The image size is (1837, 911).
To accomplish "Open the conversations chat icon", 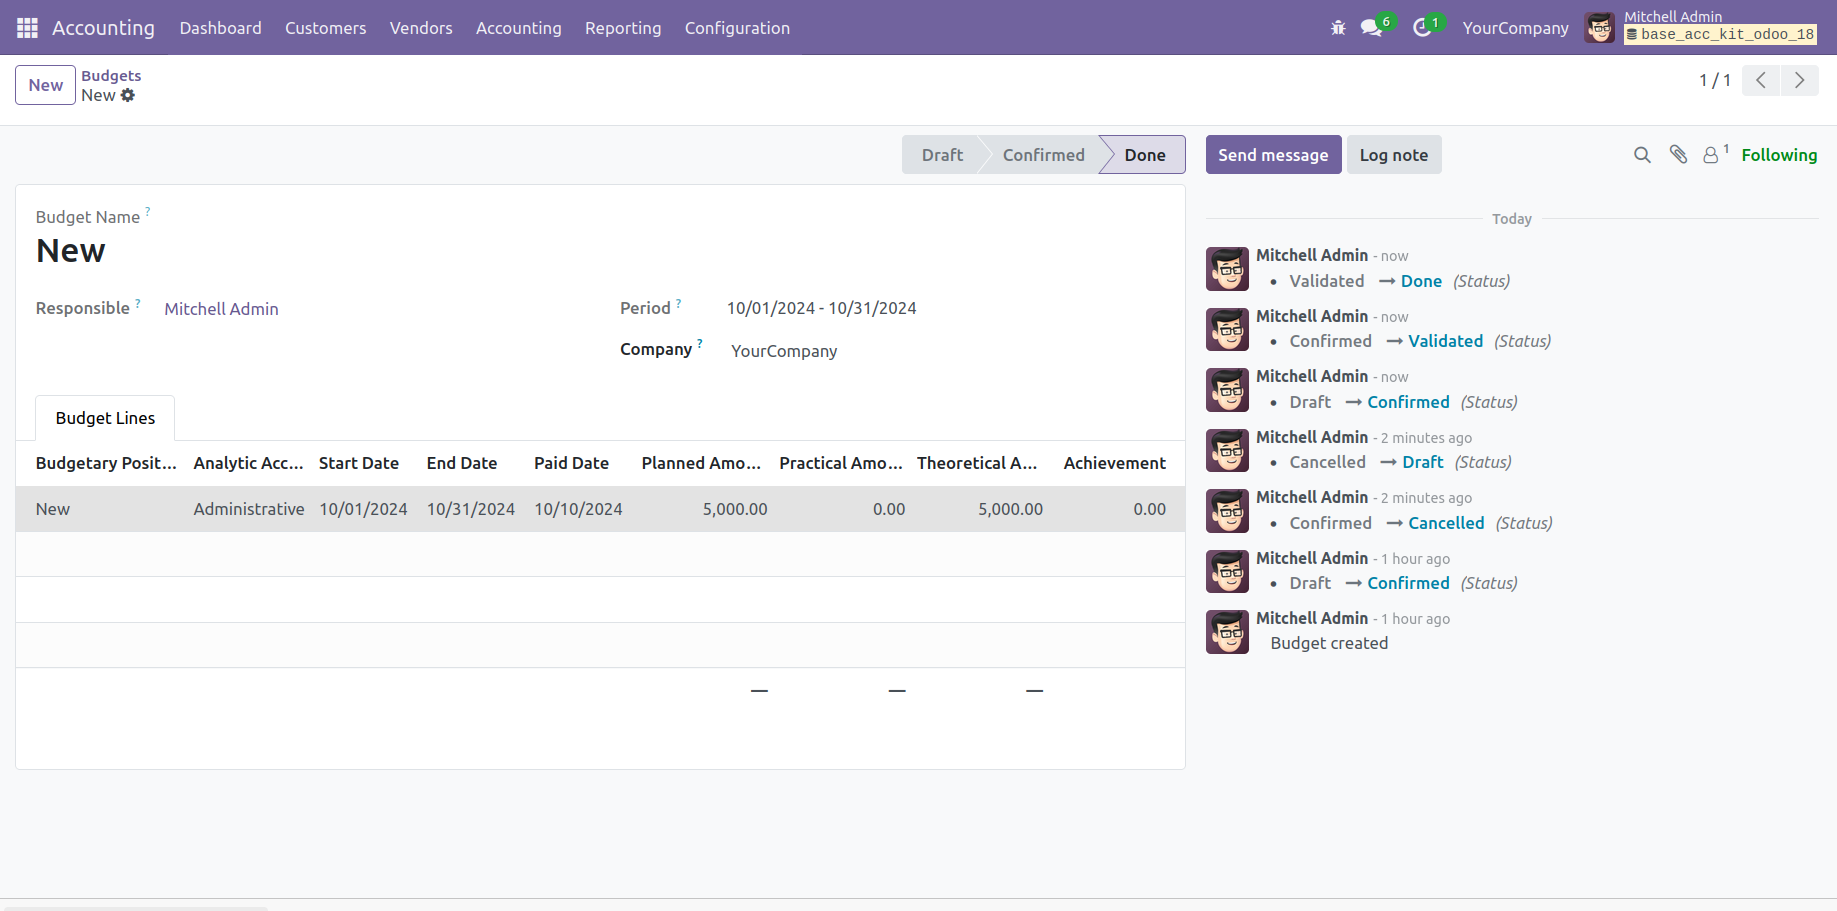I will 1372,28.
